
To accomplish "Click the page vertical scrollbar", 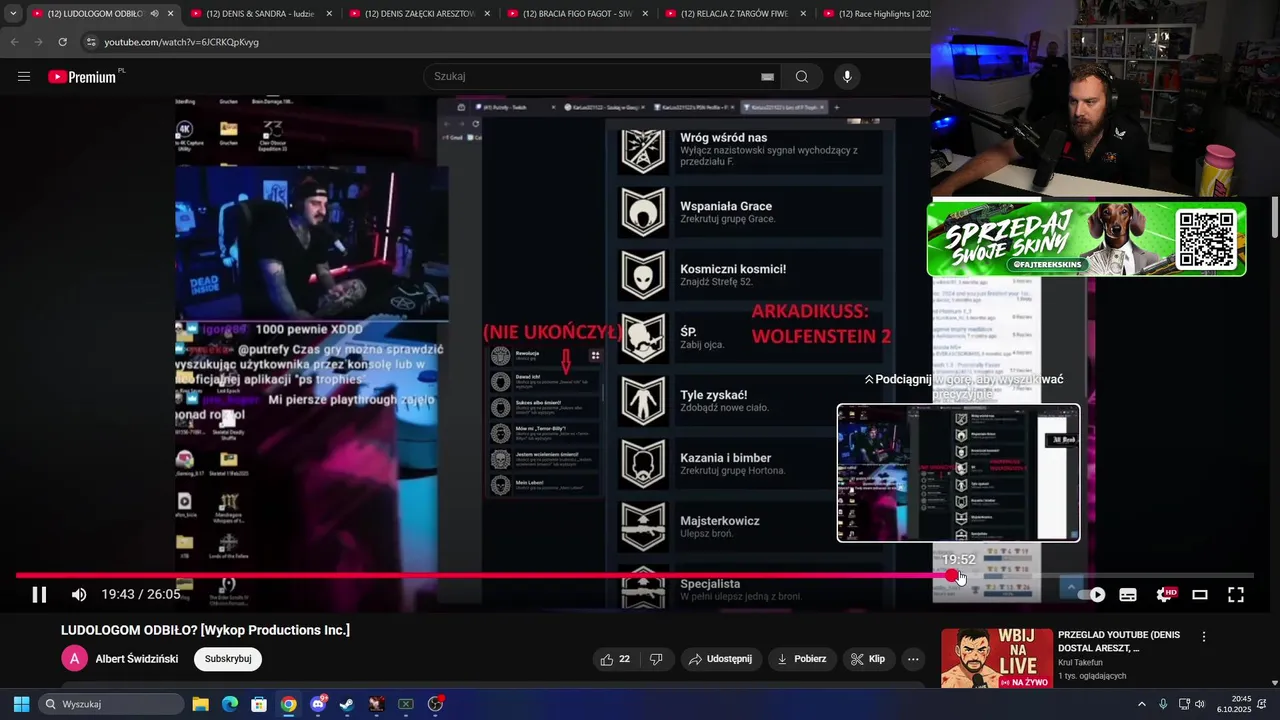I will 1275,218.
